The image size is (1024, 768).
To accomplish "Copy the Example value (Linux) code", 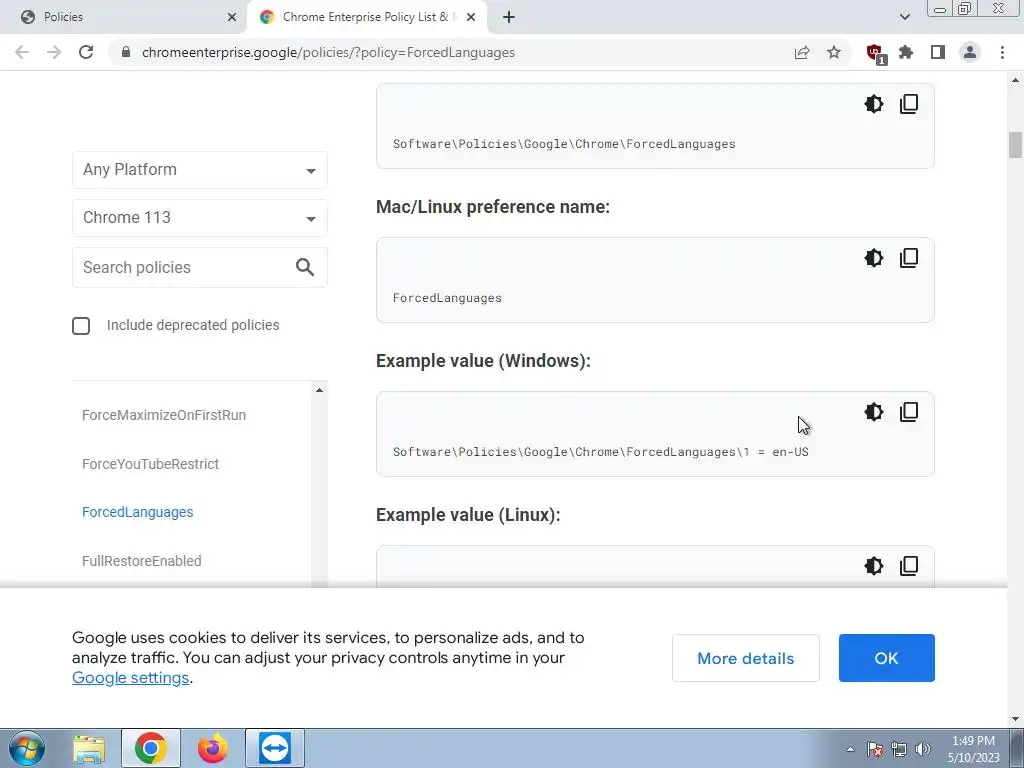I will [x=909, y=566].
